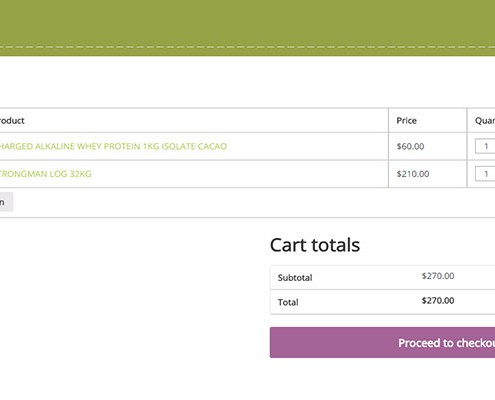Click the Subtotal label

tap(295, 278)
